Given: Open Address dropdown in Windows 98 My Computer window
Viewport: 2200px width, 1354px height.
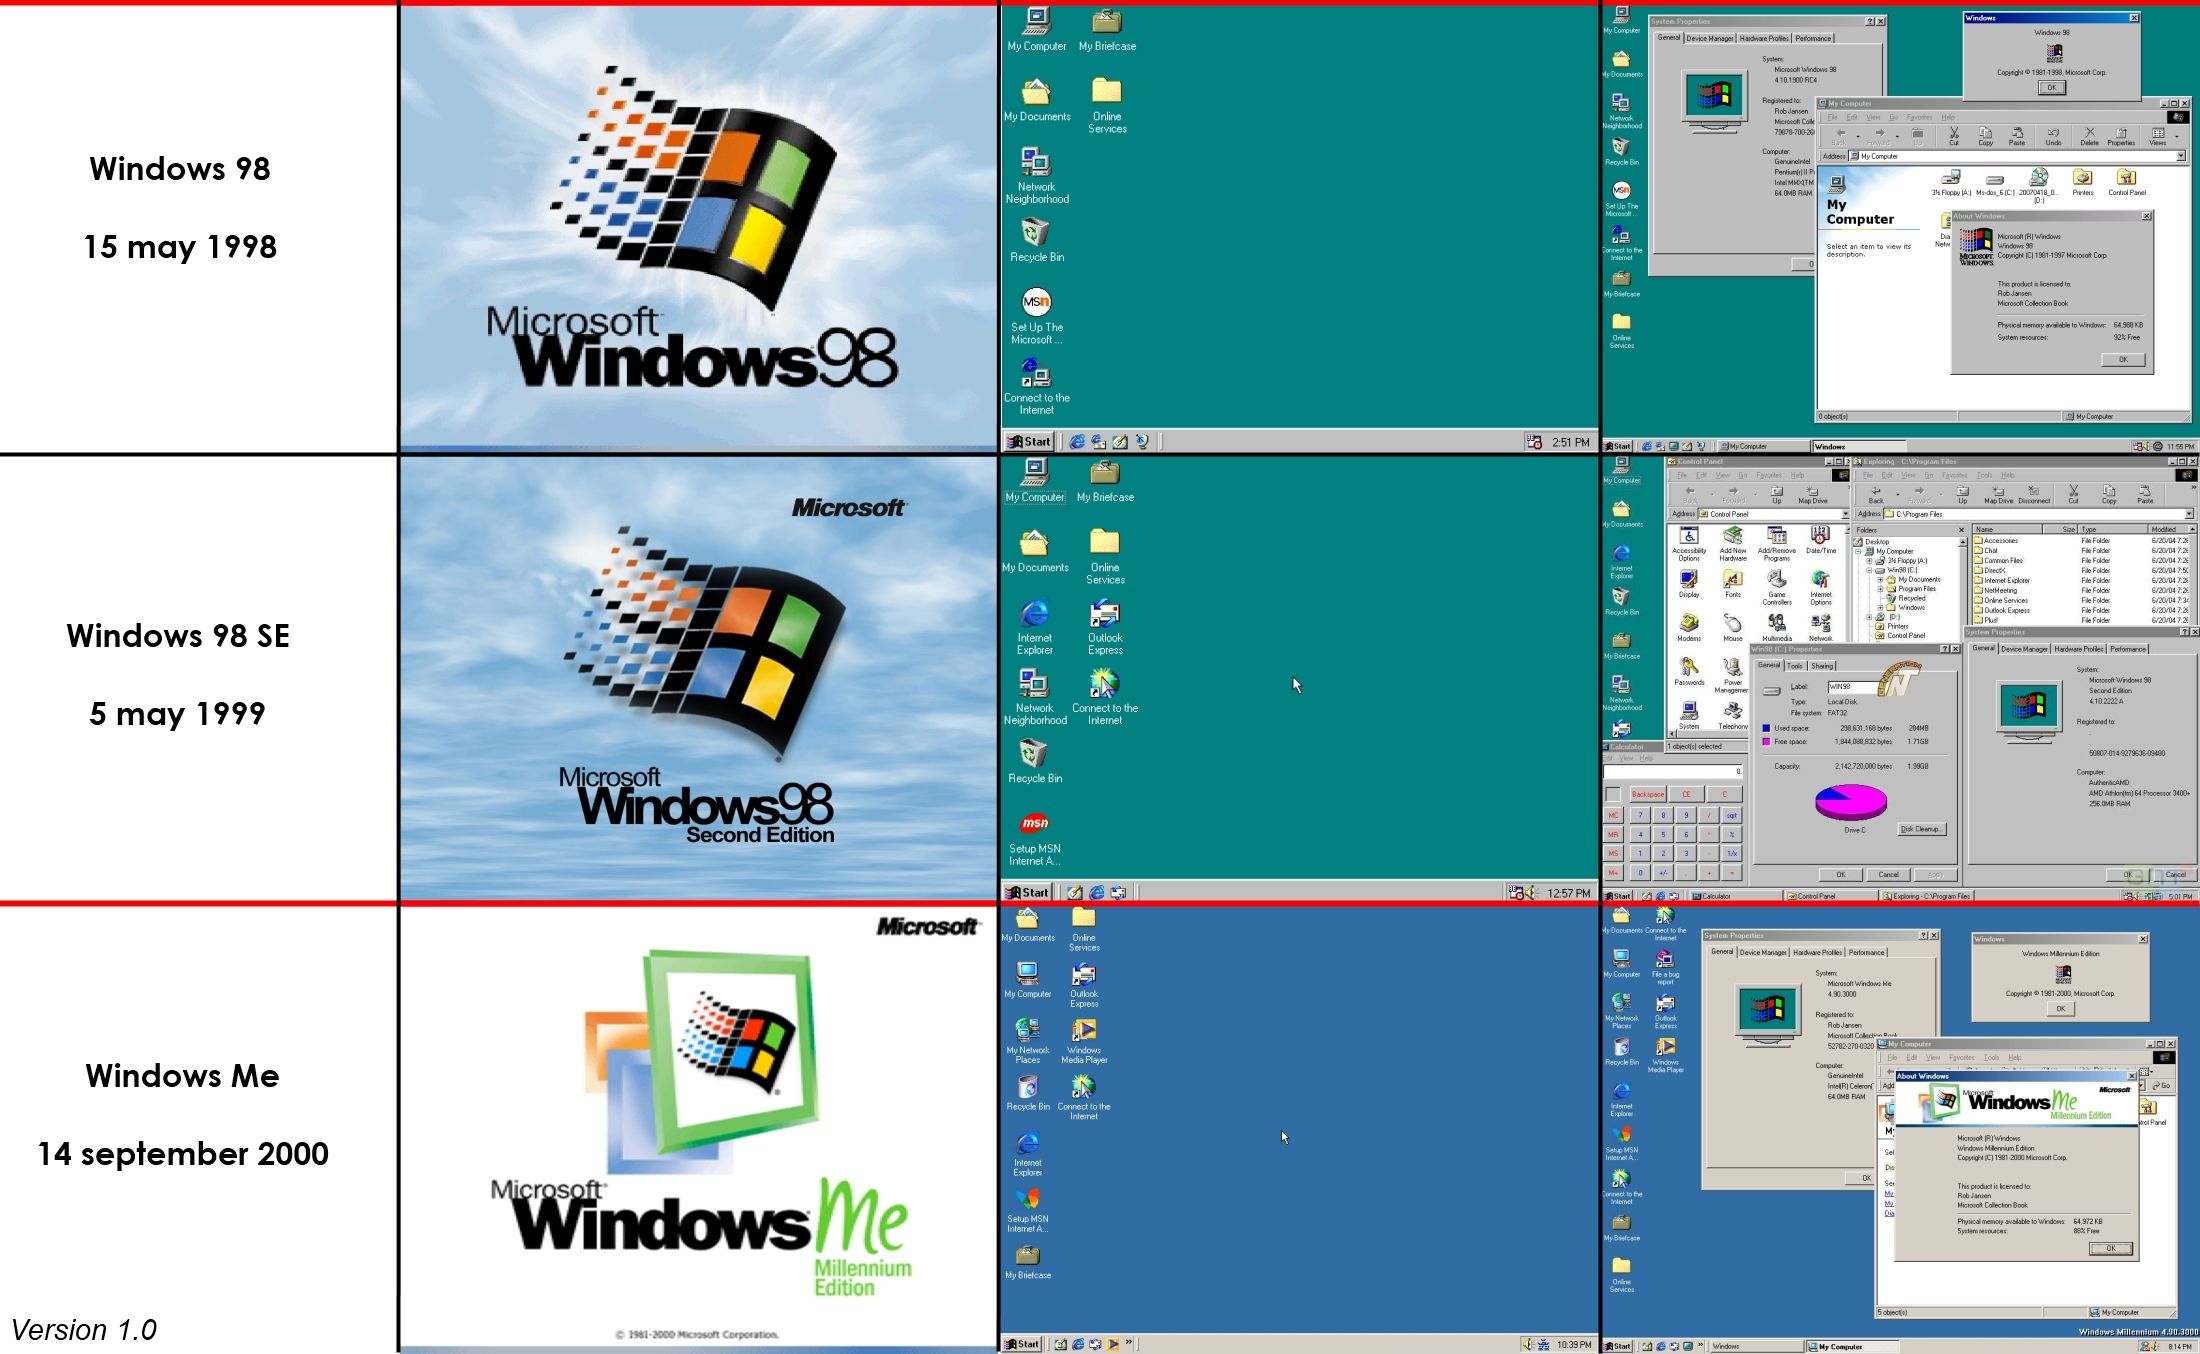Looking at the screenshot, I should click(2181, 156).
